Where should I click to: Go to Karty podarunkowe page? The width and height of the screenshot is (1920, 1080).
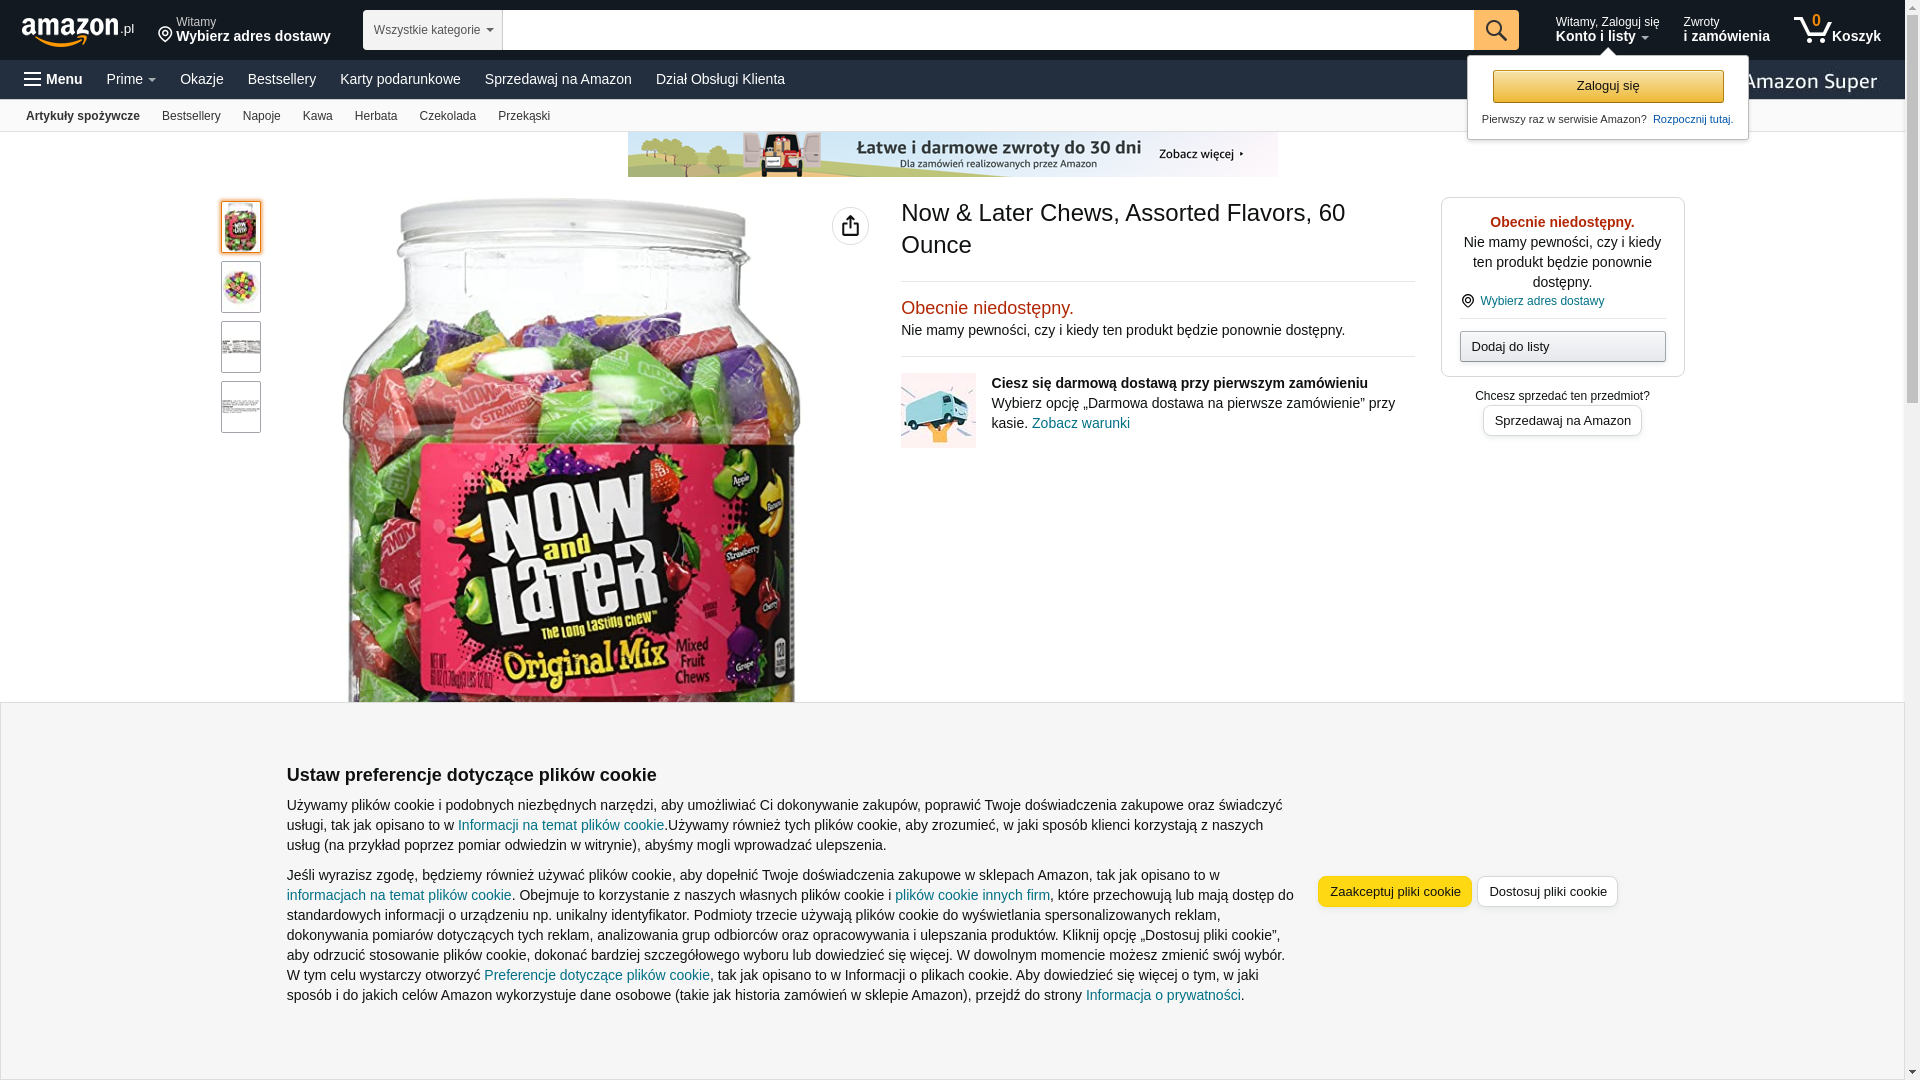pyautogui.click(x=400, y=79)
